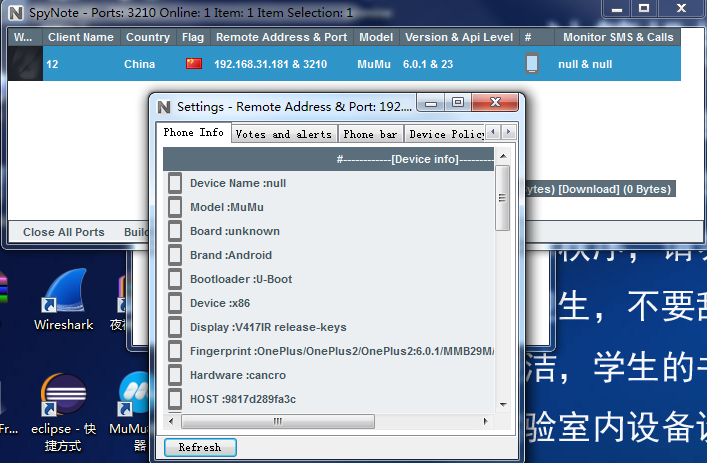Screen dimensions: 707x463
Task: Click the icon box beside Device :x86
Action: point(175,303)
